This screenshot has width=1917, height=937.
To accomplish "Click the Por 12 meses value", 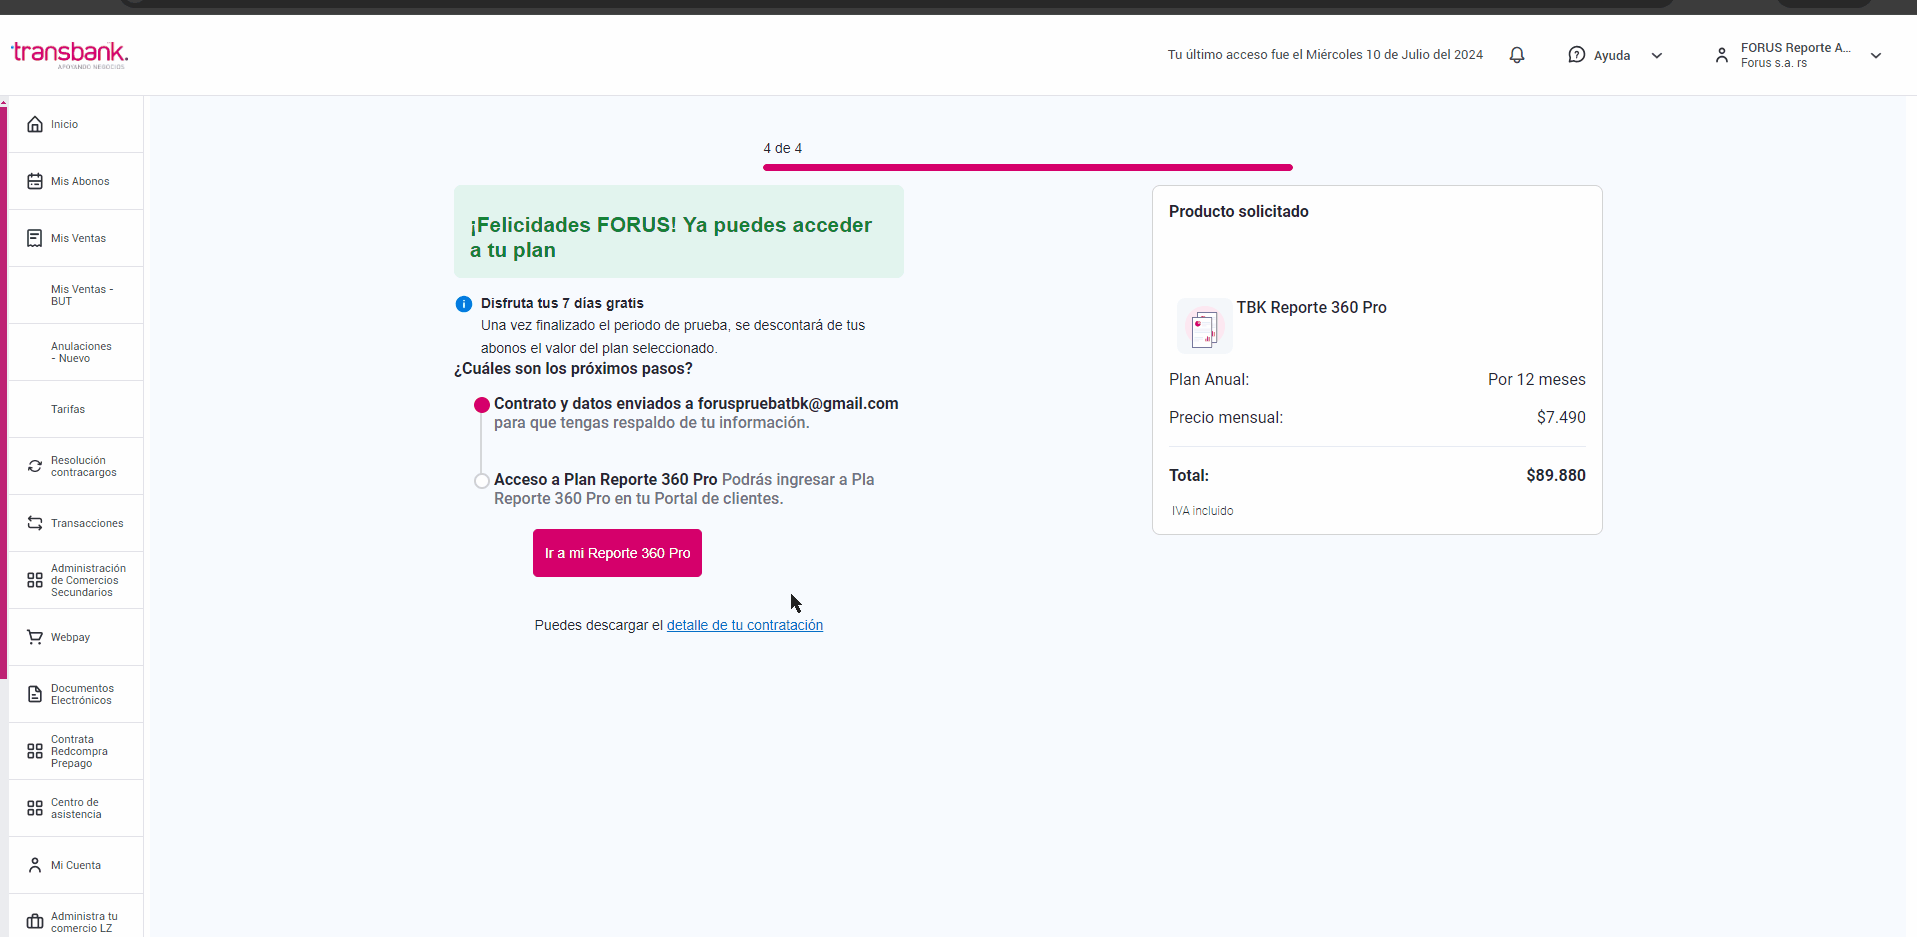I will pos(1537,379).
